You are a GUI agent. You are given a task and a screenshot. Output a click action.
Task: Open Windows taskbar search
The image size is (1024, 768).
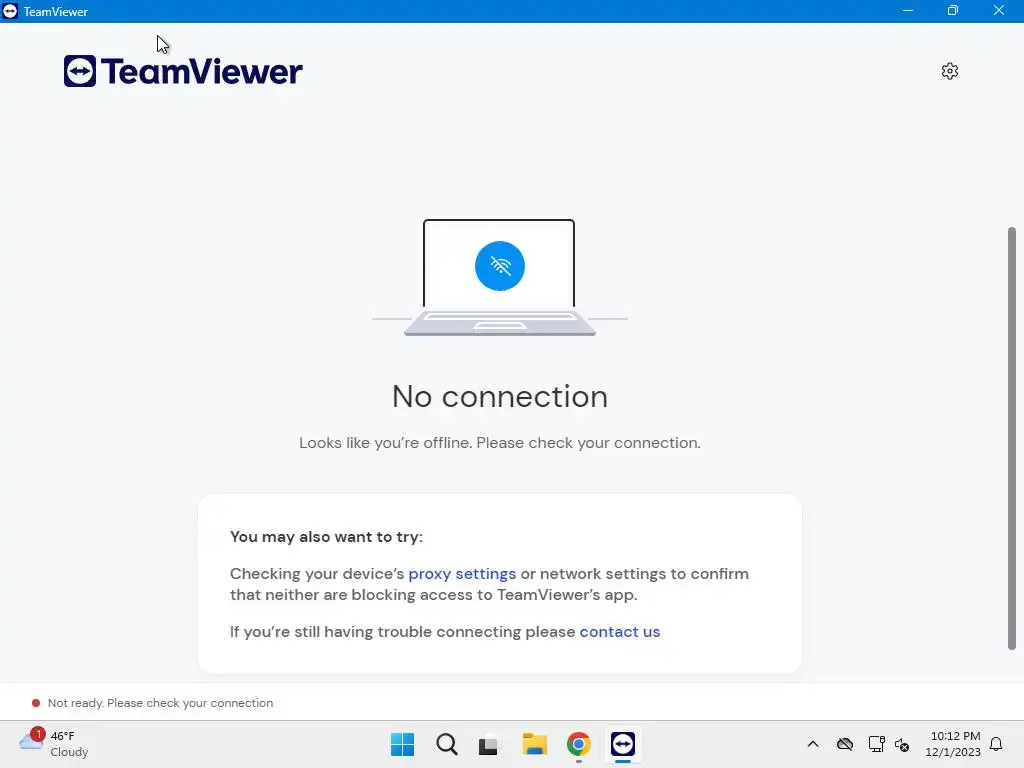point(447,744)
